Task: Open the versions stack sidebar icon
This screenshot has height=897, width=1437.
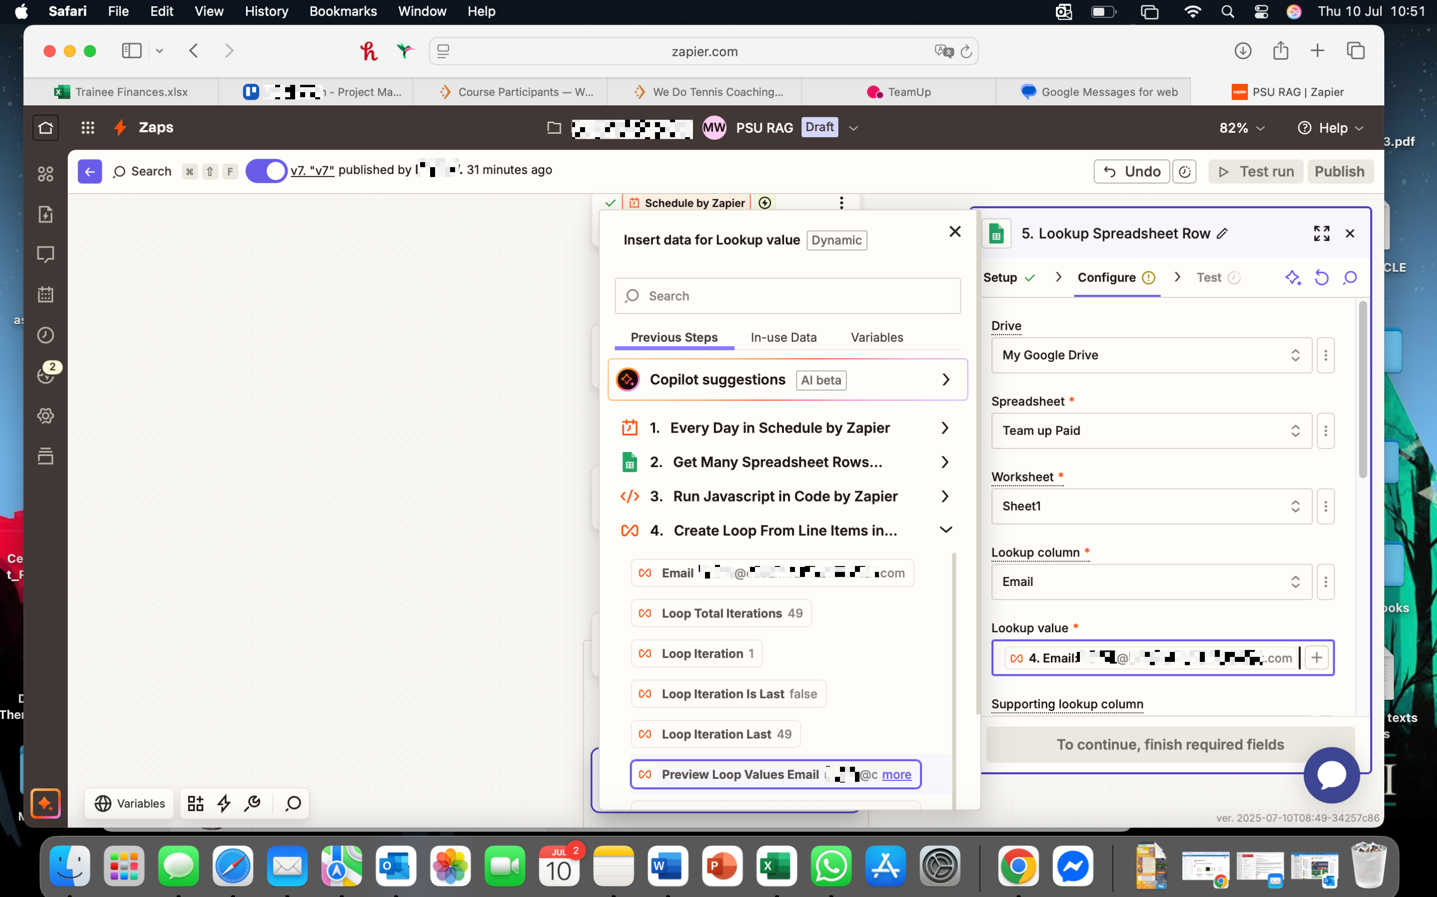Action: (x=46, y=456)
